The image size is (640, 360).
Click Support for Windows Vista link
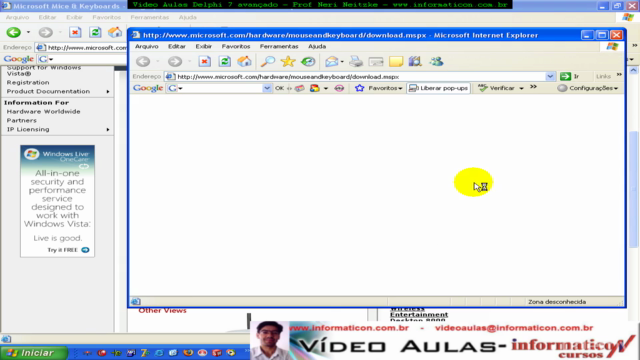43,70
